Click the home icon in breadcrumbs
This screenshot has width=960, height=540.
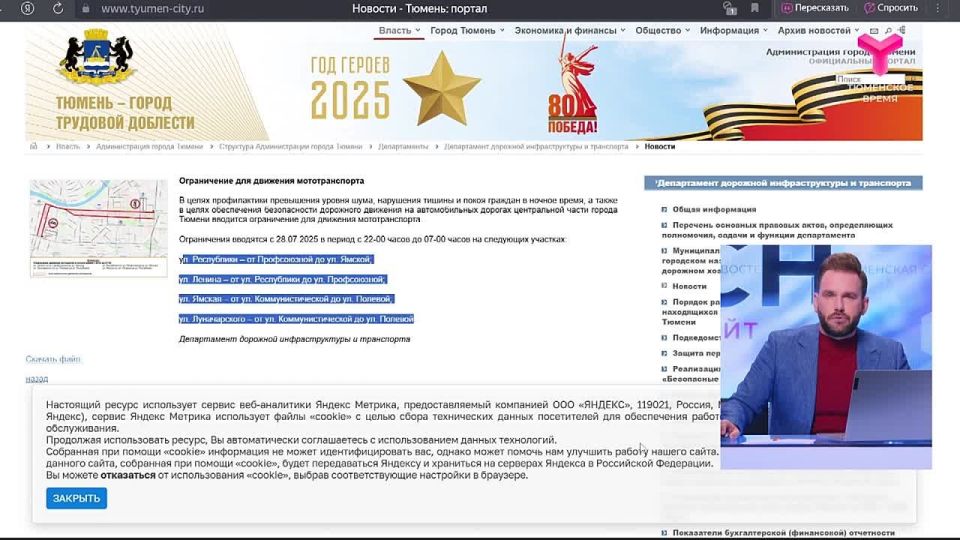pos(34,146)
